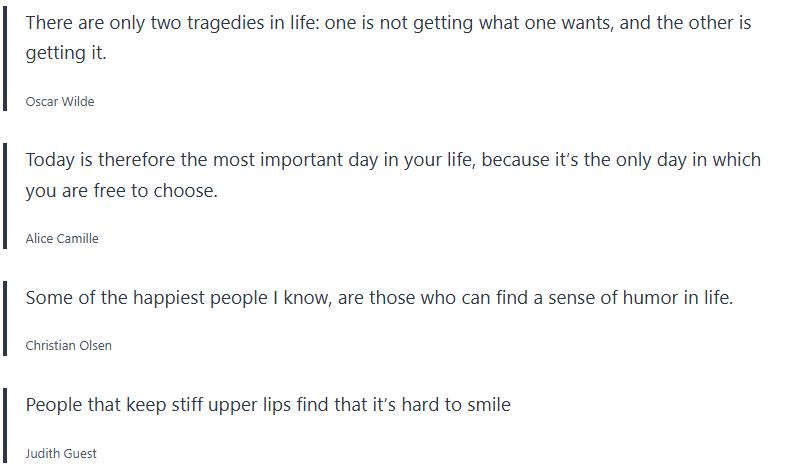Click the word "People" starting the last quote
Viewport: 808px width, 470px height.
tap(56, 404)
